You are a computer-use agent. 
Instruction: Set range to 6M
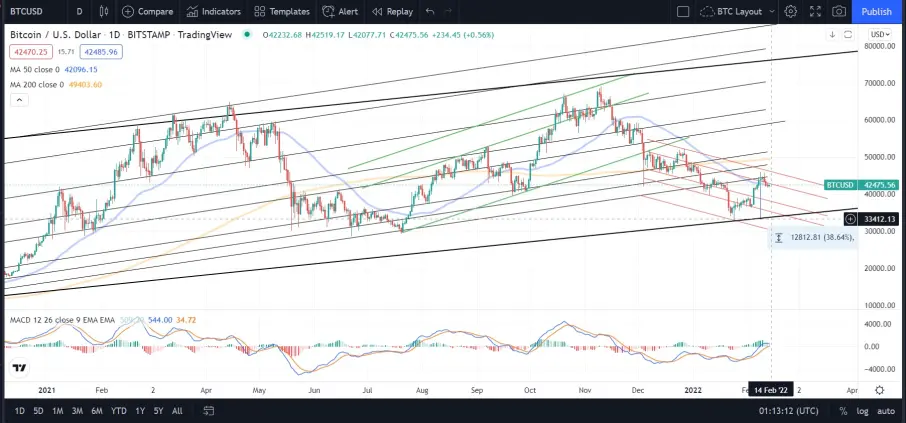(96, 411)
